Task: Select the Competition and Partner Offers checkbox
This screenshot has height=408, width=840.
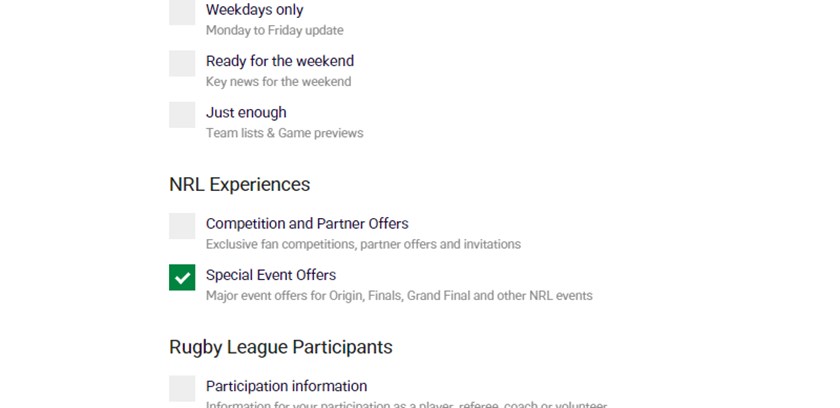Action: pyautogui.click(x=182, y=225)
